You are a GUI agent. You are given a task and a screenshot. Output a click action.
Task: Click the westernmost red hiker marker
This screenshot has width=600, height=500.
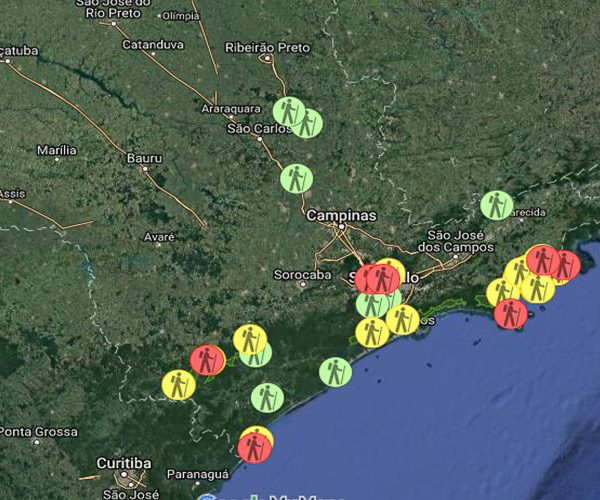click(207, 359)
